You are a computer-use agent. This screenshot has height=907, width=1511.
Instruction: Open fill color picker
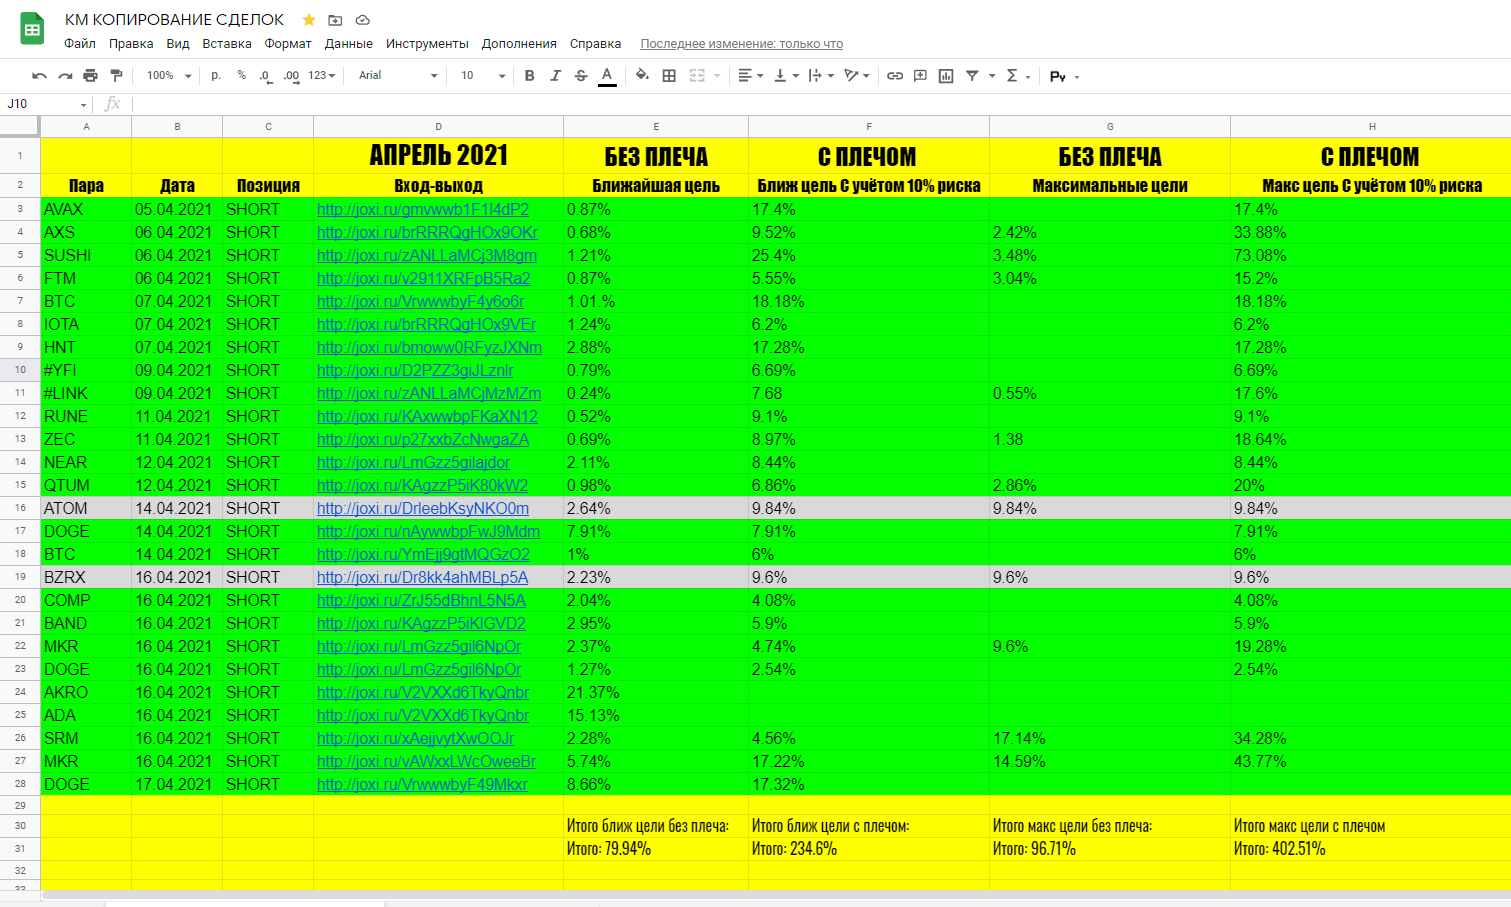642,76
